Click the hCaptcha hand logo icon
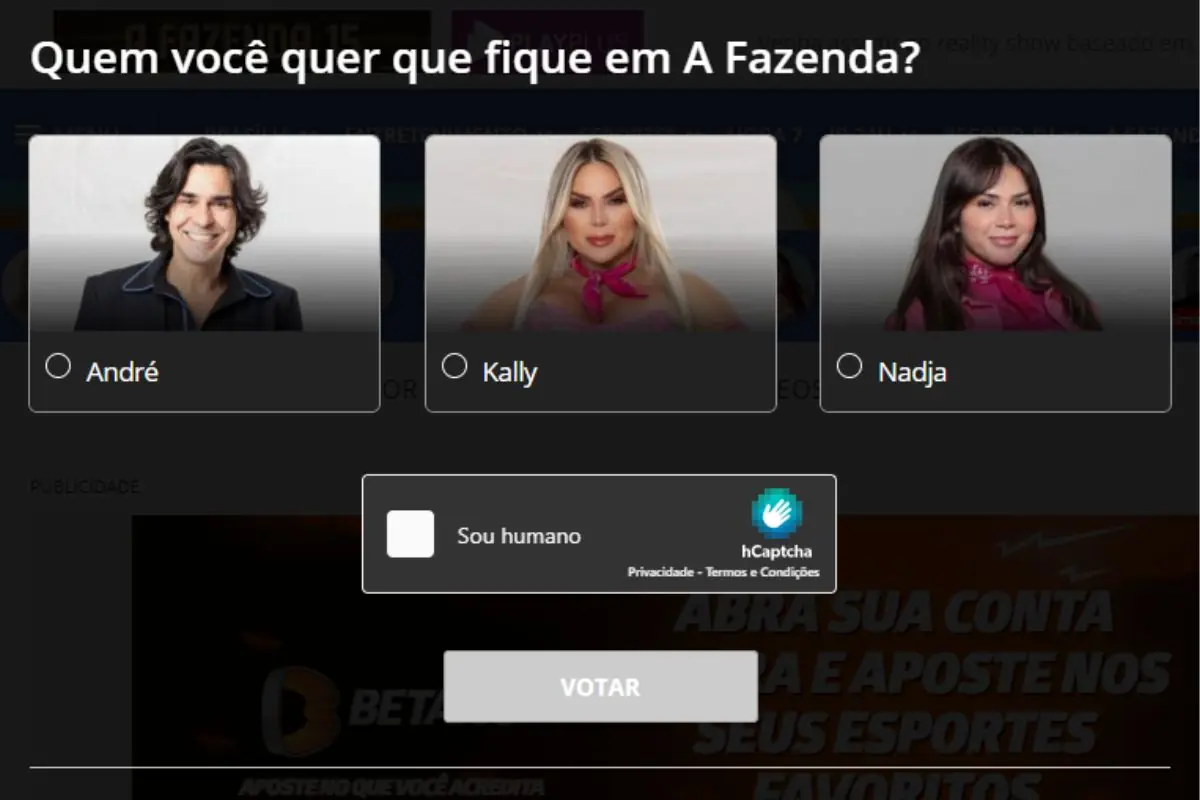Screen dimensions: 1200x800 click(x=777, y=514)
